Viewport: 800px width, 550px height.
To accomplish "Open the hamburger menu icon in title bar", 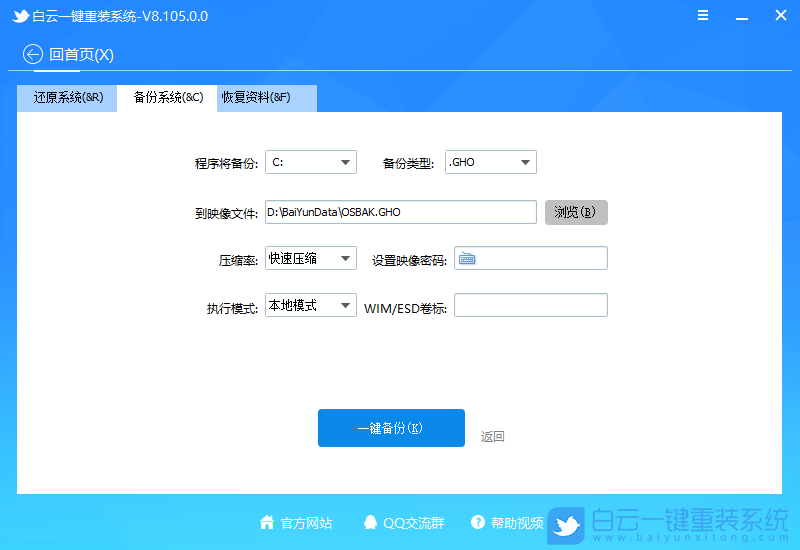I will 703,15.
